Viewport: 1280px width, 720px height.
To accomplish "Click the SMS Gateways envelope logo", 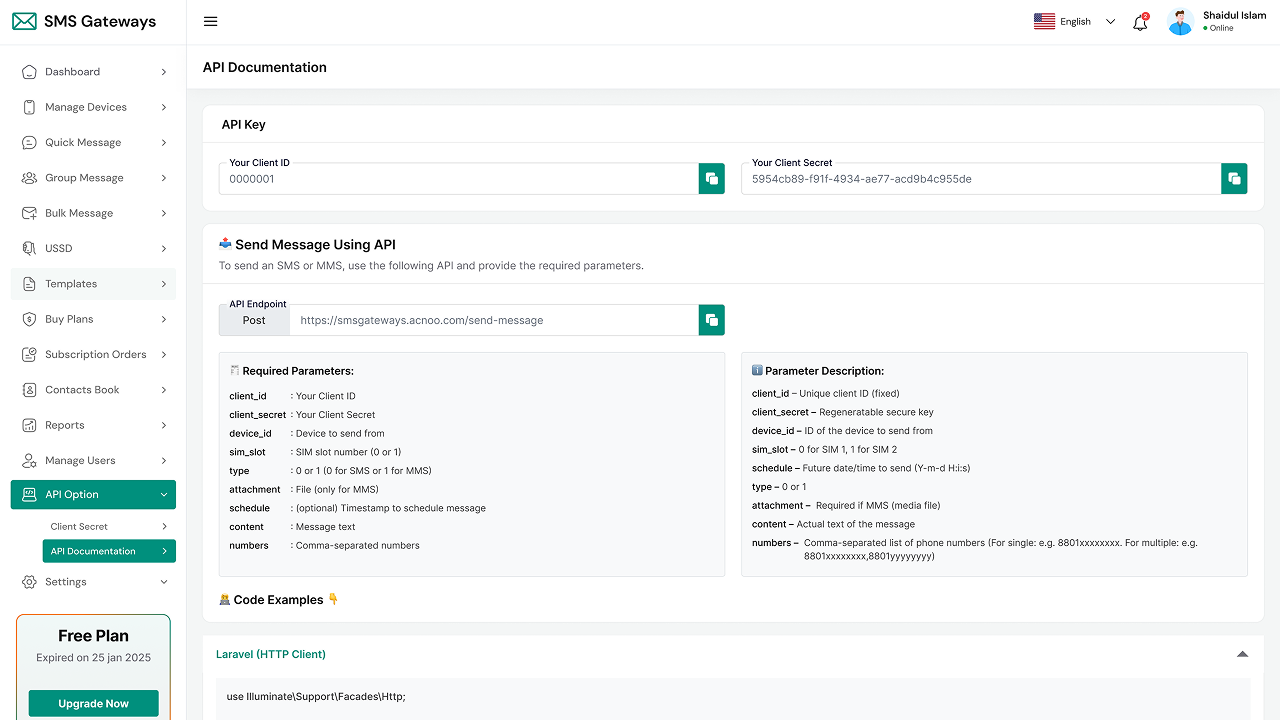I will (25, 22).
